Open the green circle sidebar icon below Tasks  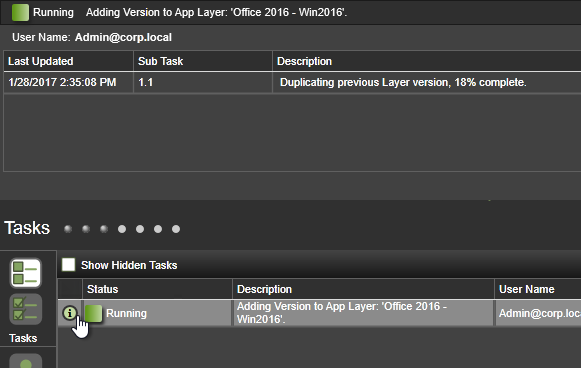[x=26, y=361]
